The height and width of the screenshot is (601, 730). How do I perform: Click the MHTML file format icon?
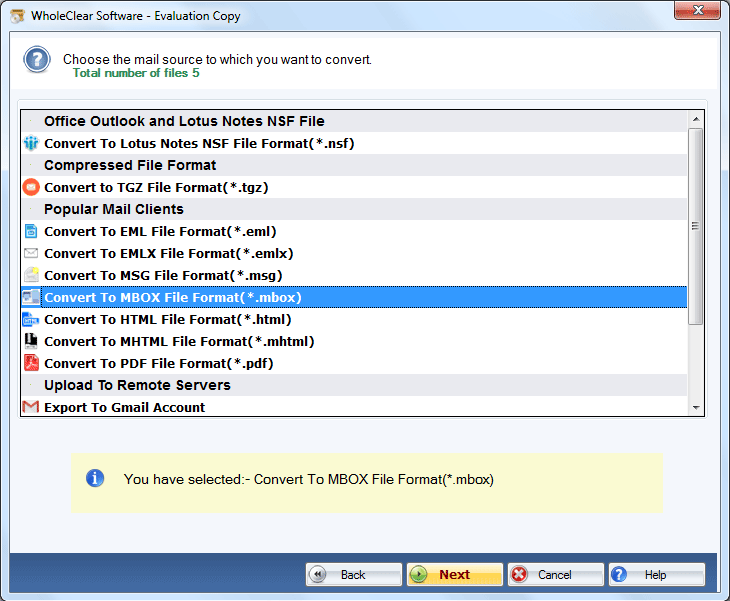click(x=31, y=341)
